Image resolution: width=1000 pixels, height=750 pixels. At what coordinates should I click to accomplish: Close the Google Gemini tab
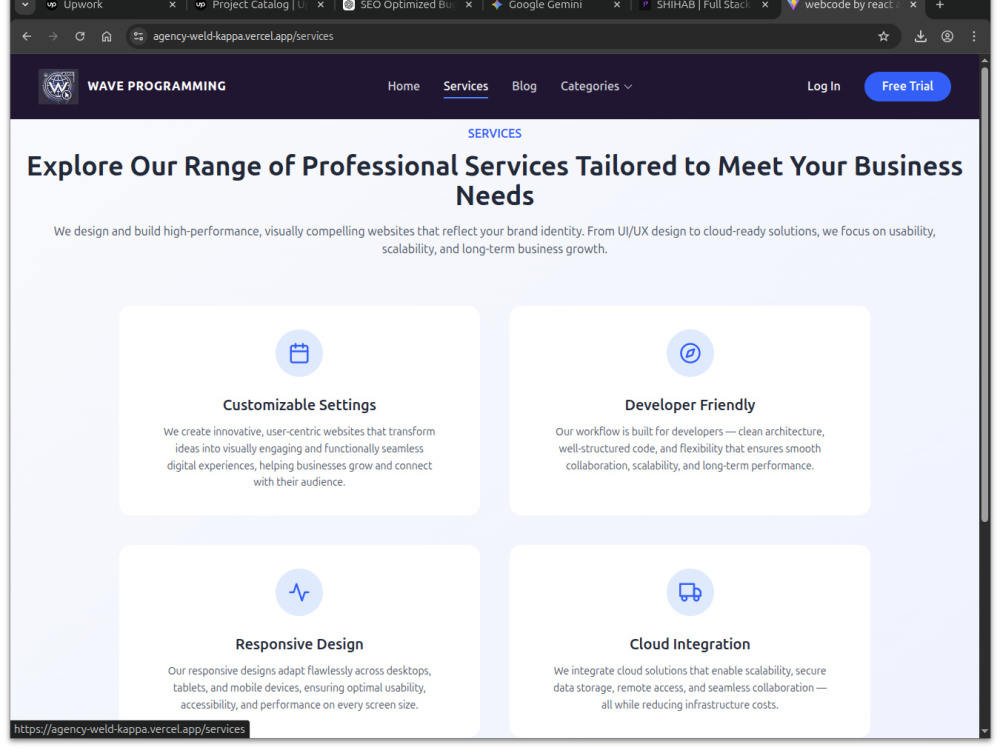click(617, 5)
